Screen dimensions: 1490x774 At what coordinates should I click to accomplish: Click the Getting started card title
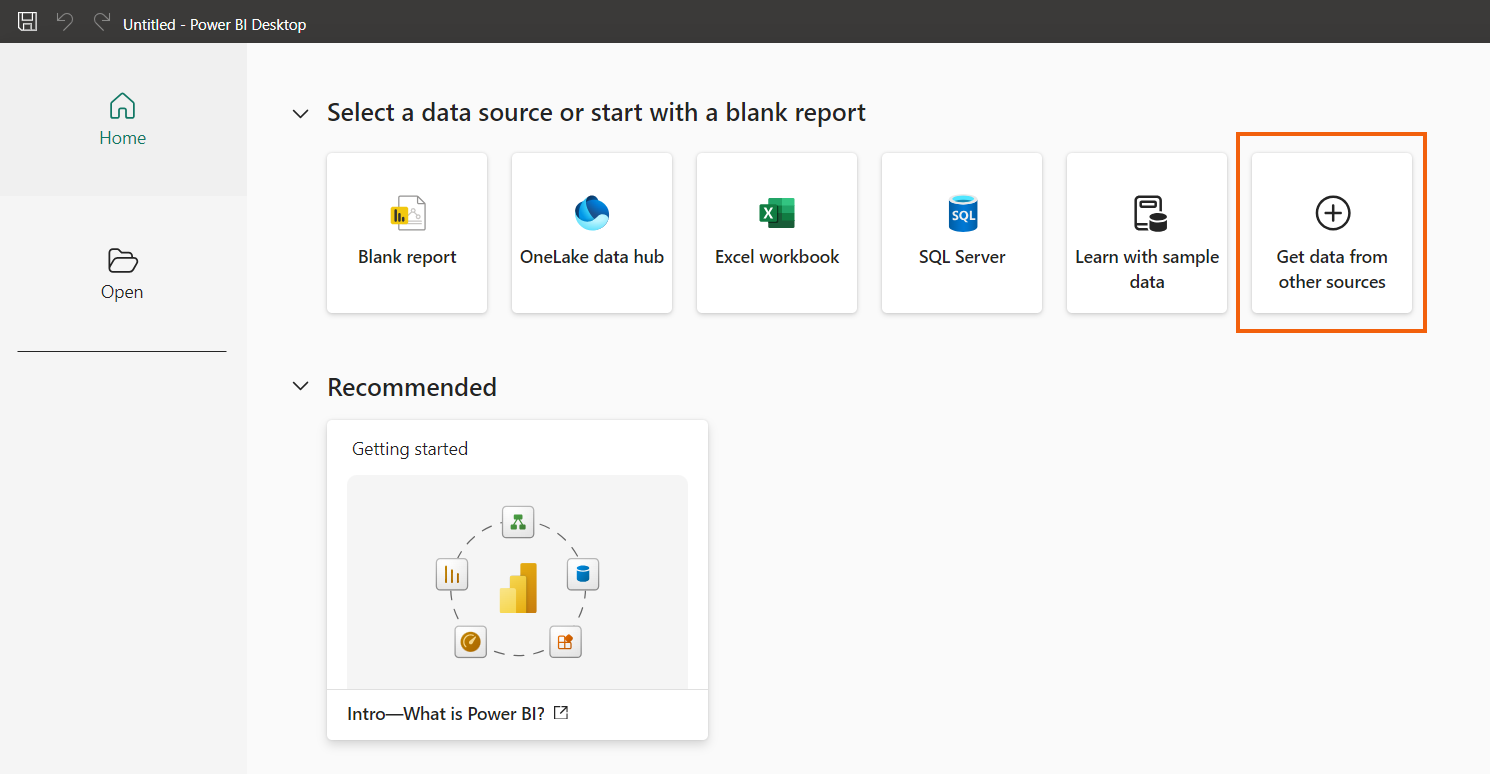410,449
